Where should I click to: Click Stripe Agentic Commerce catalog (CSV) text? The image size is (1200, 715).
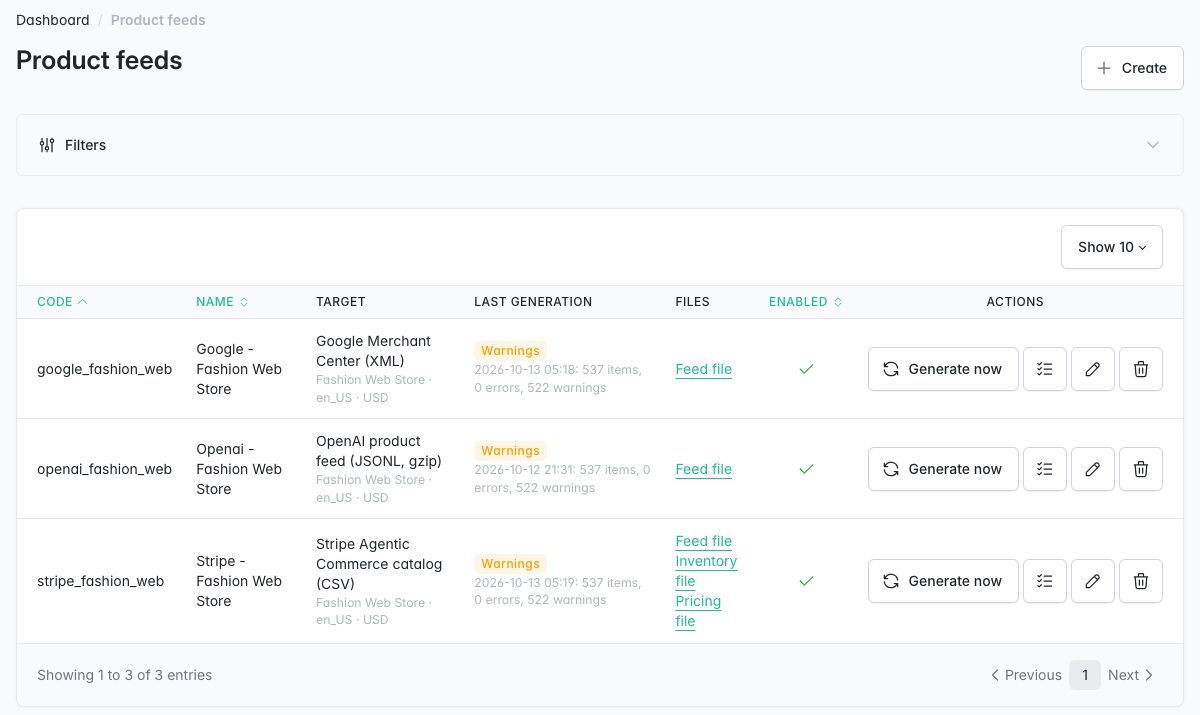pos(379,564)
